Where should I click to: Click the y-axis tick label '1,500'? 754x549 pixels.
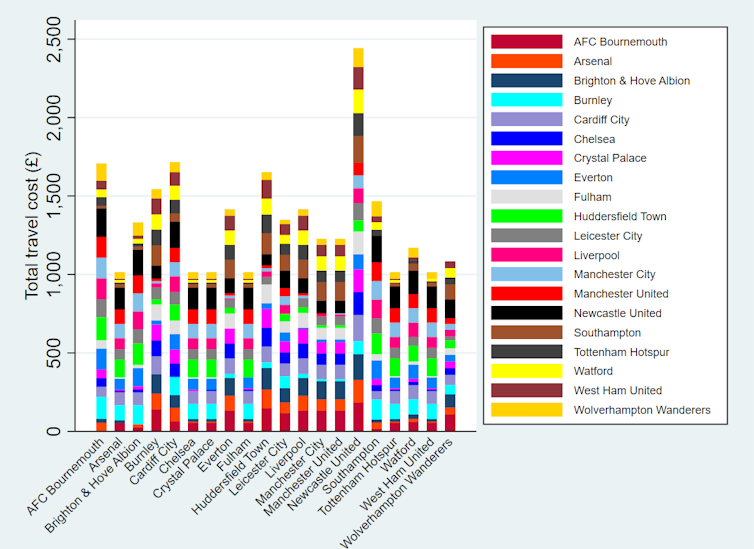click(x=53, y=196)
